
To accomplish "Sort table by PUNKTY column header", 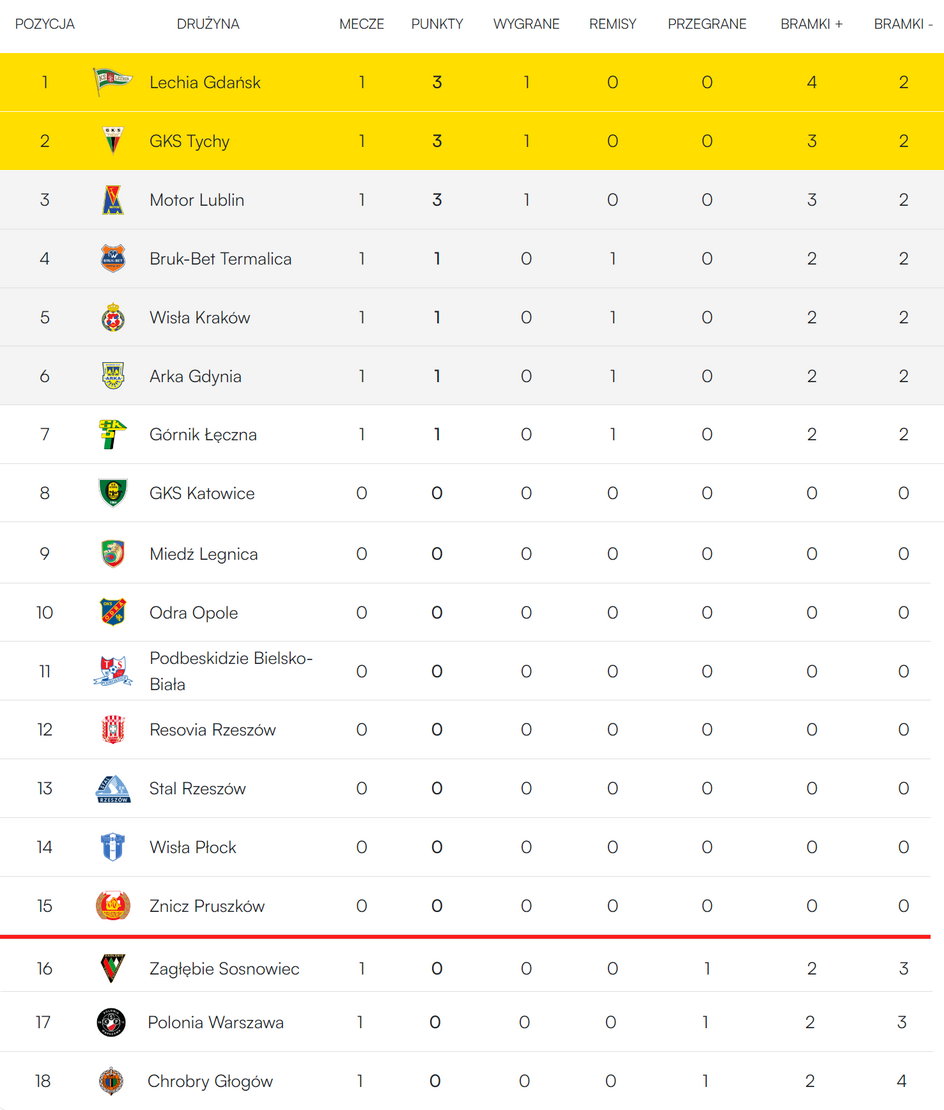I will click(437, 24).
